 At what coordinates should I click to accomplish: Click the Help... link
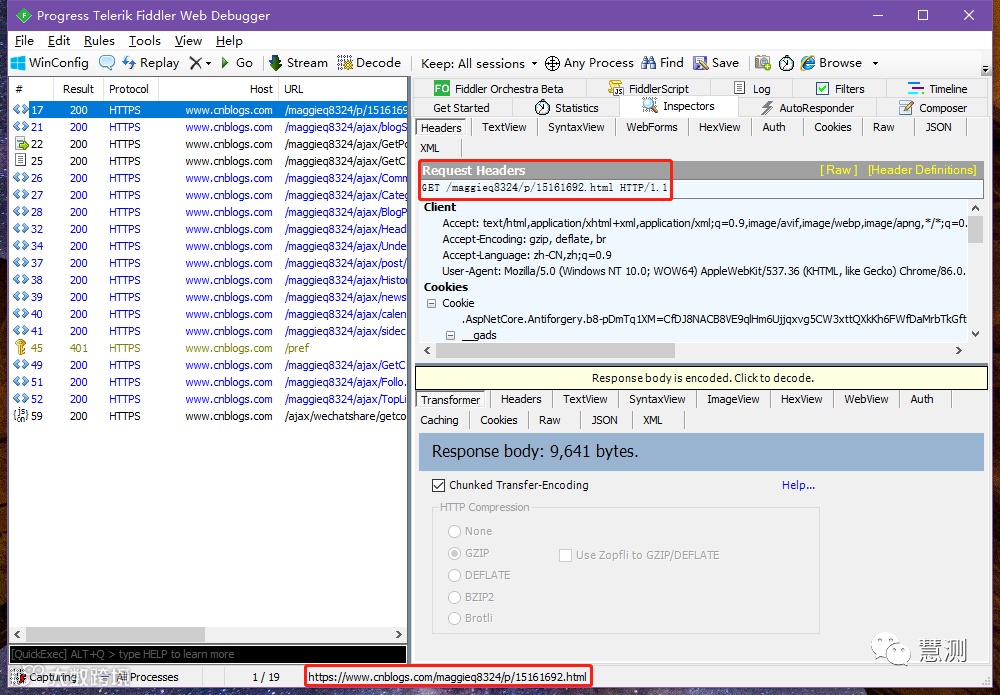click(x=798, y=485)
